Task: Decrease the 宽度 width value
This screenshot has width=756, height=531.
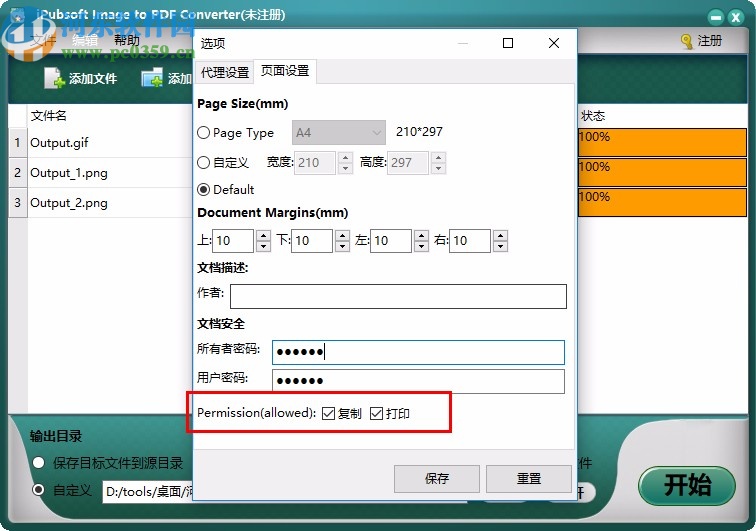Action: [345, 168]
